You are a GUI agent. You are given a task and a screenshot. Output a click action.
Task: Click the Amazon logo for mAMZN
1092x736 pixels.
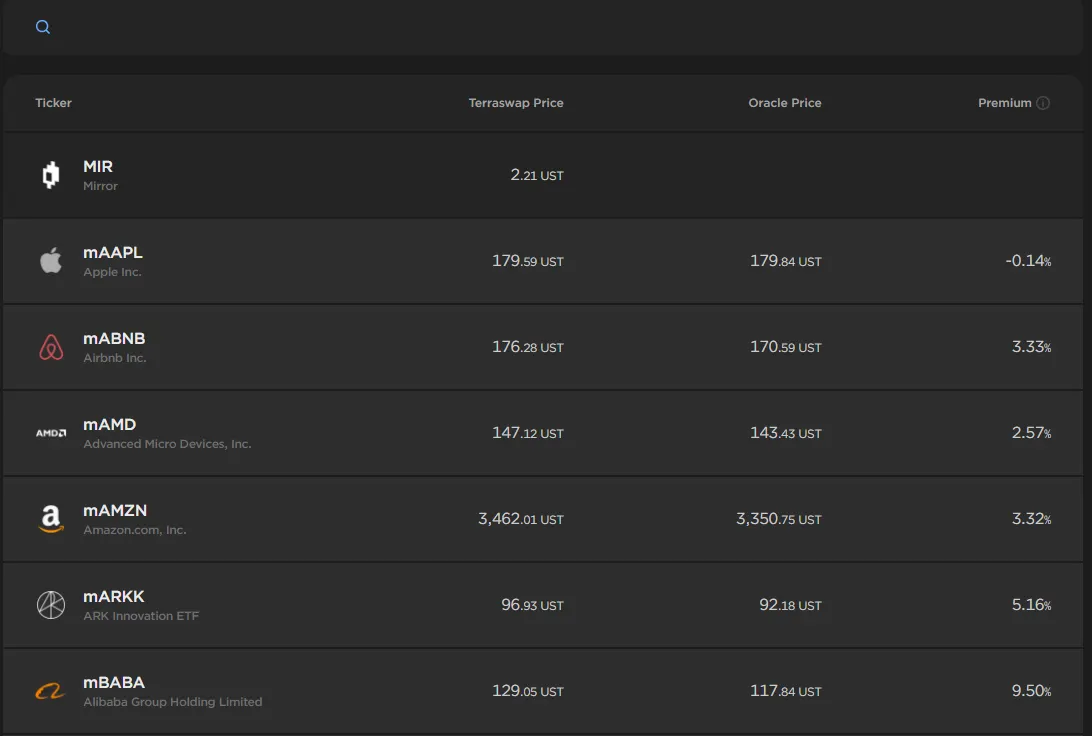pyautogui.click(x=51, y=519)
